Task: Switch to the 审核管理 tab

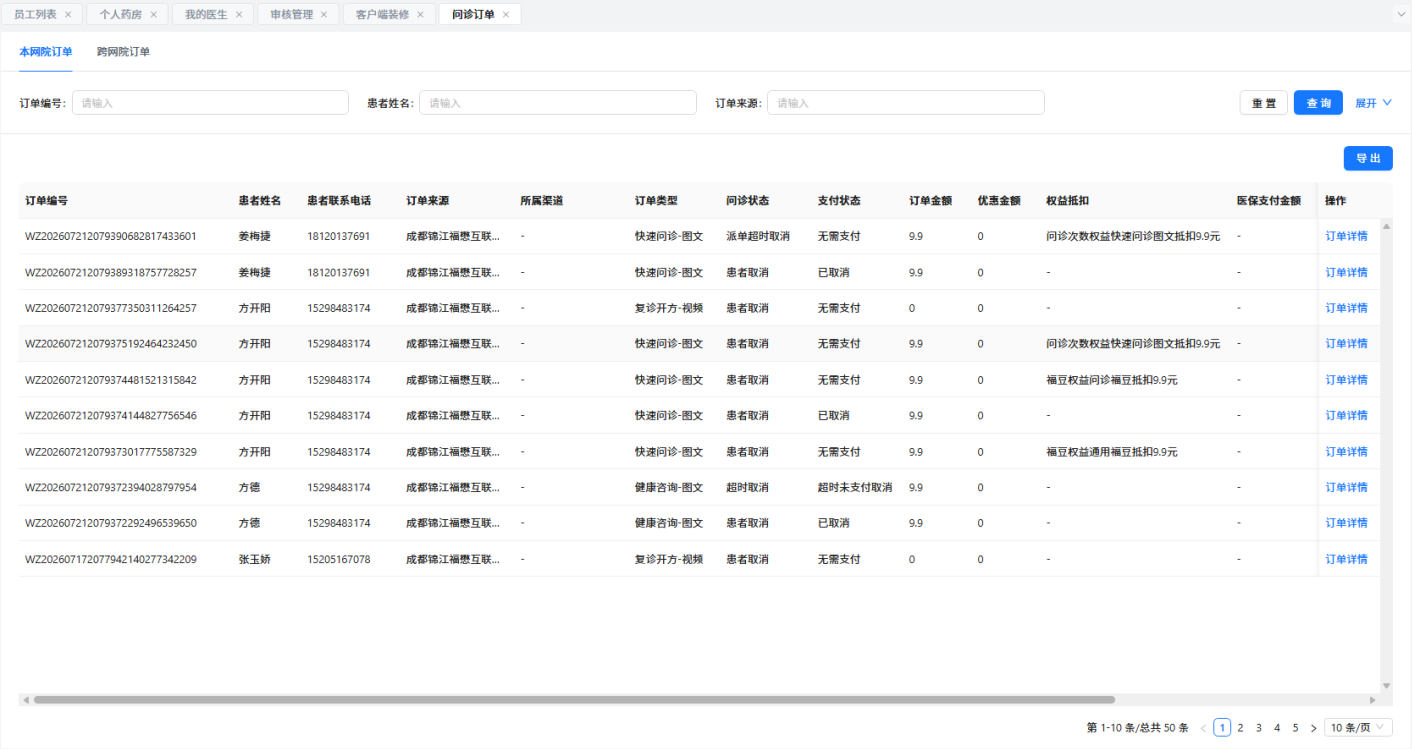Action: (x=291, y=15)
